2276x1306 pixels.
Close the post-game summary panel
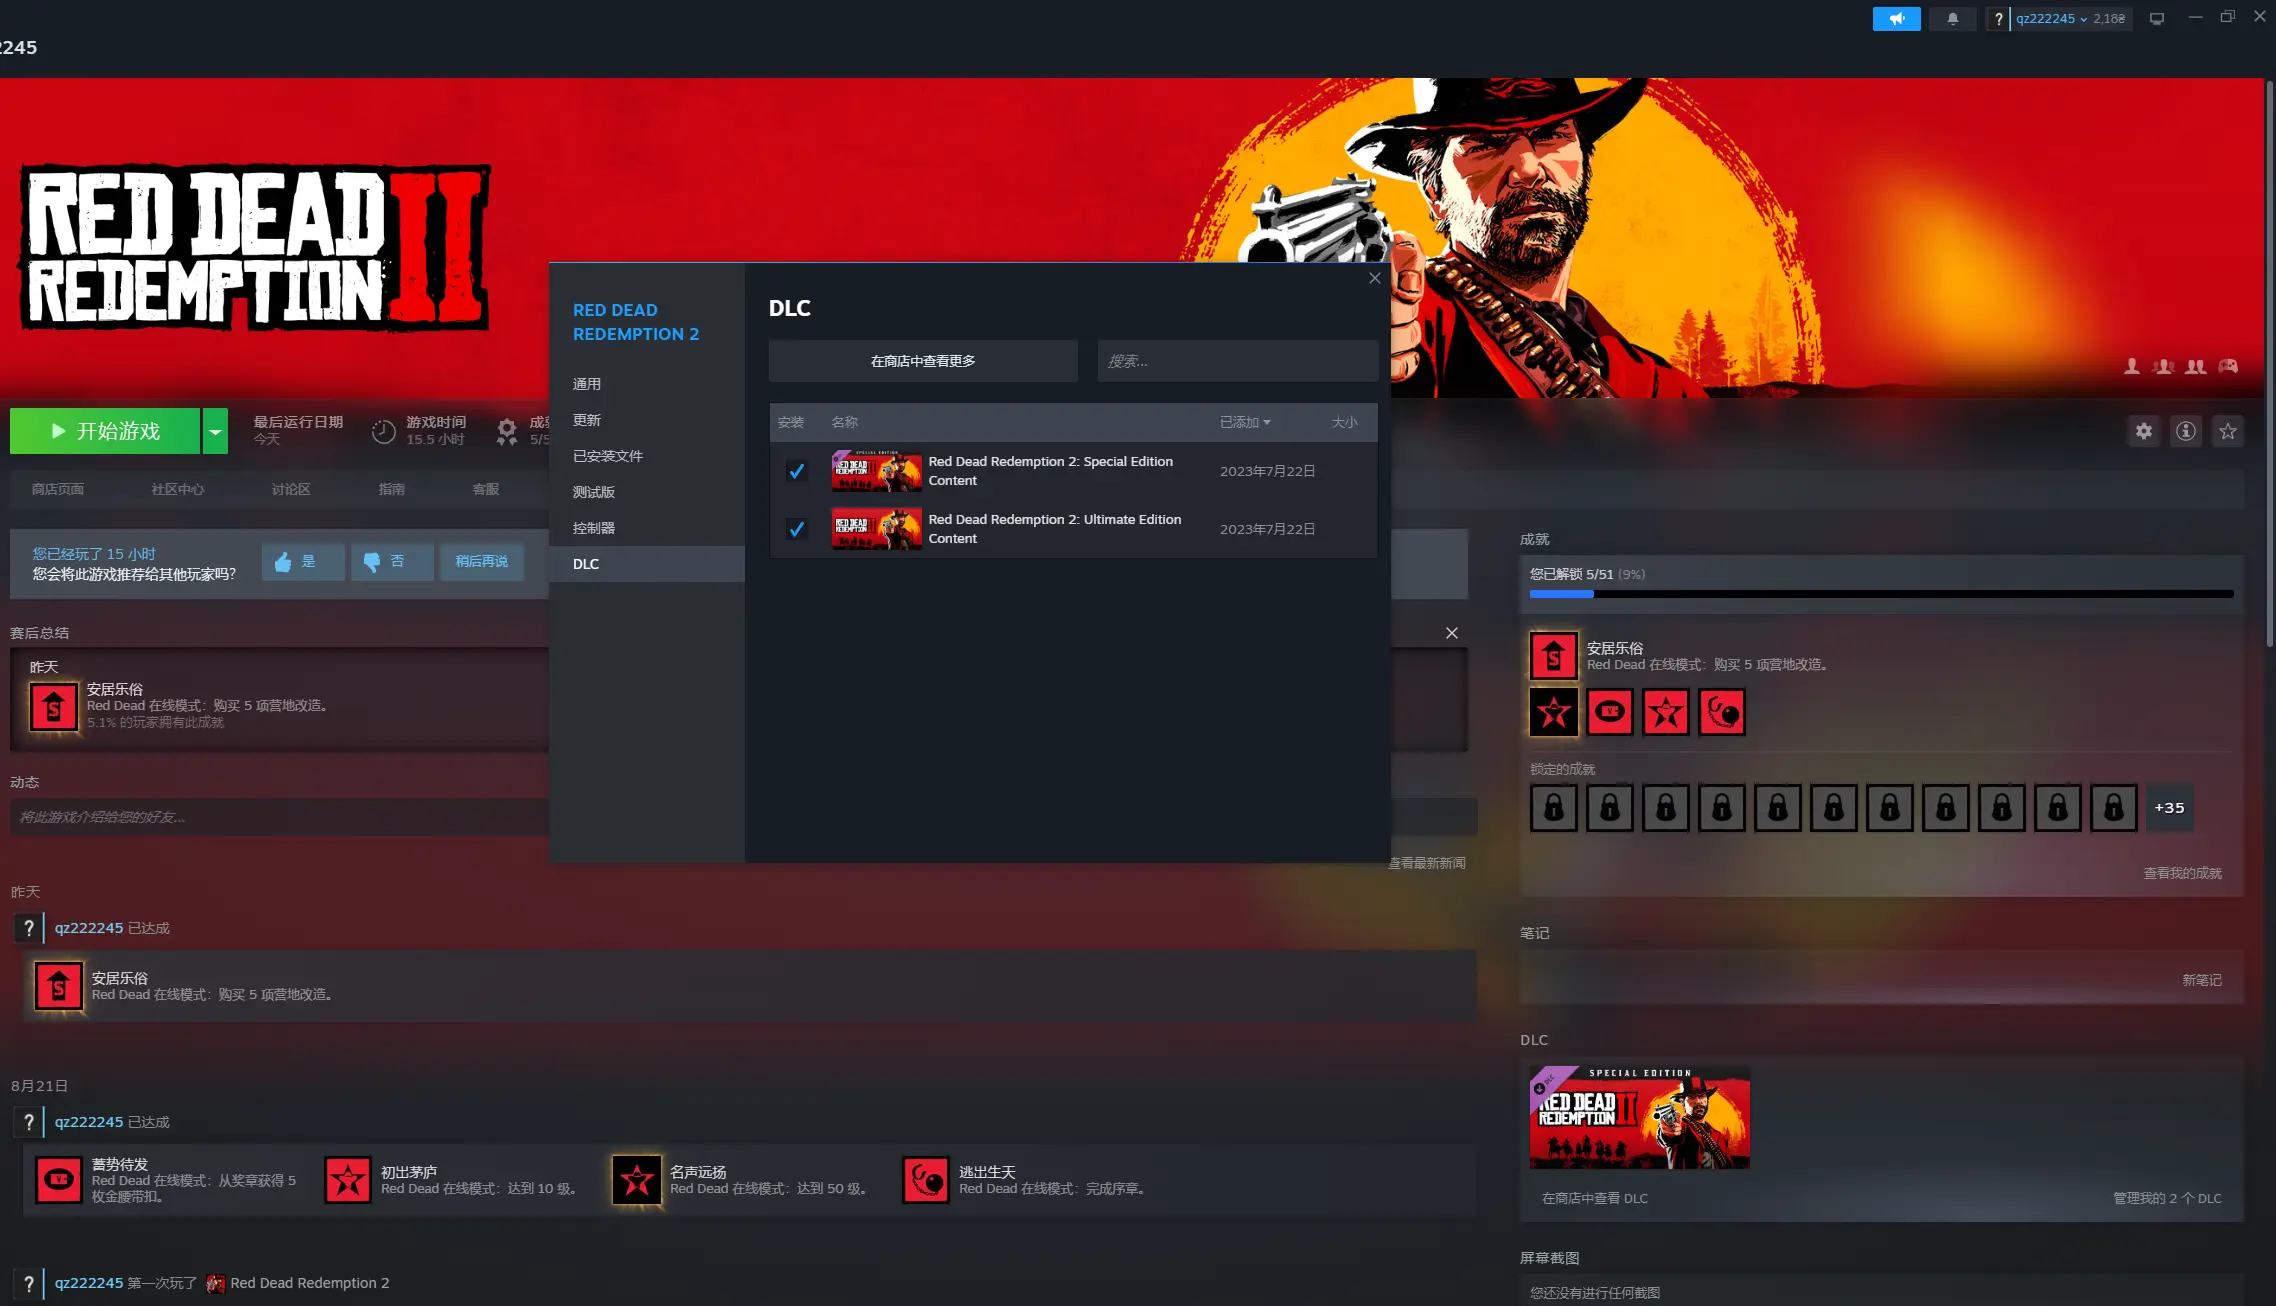click(x=1452, y=633)
